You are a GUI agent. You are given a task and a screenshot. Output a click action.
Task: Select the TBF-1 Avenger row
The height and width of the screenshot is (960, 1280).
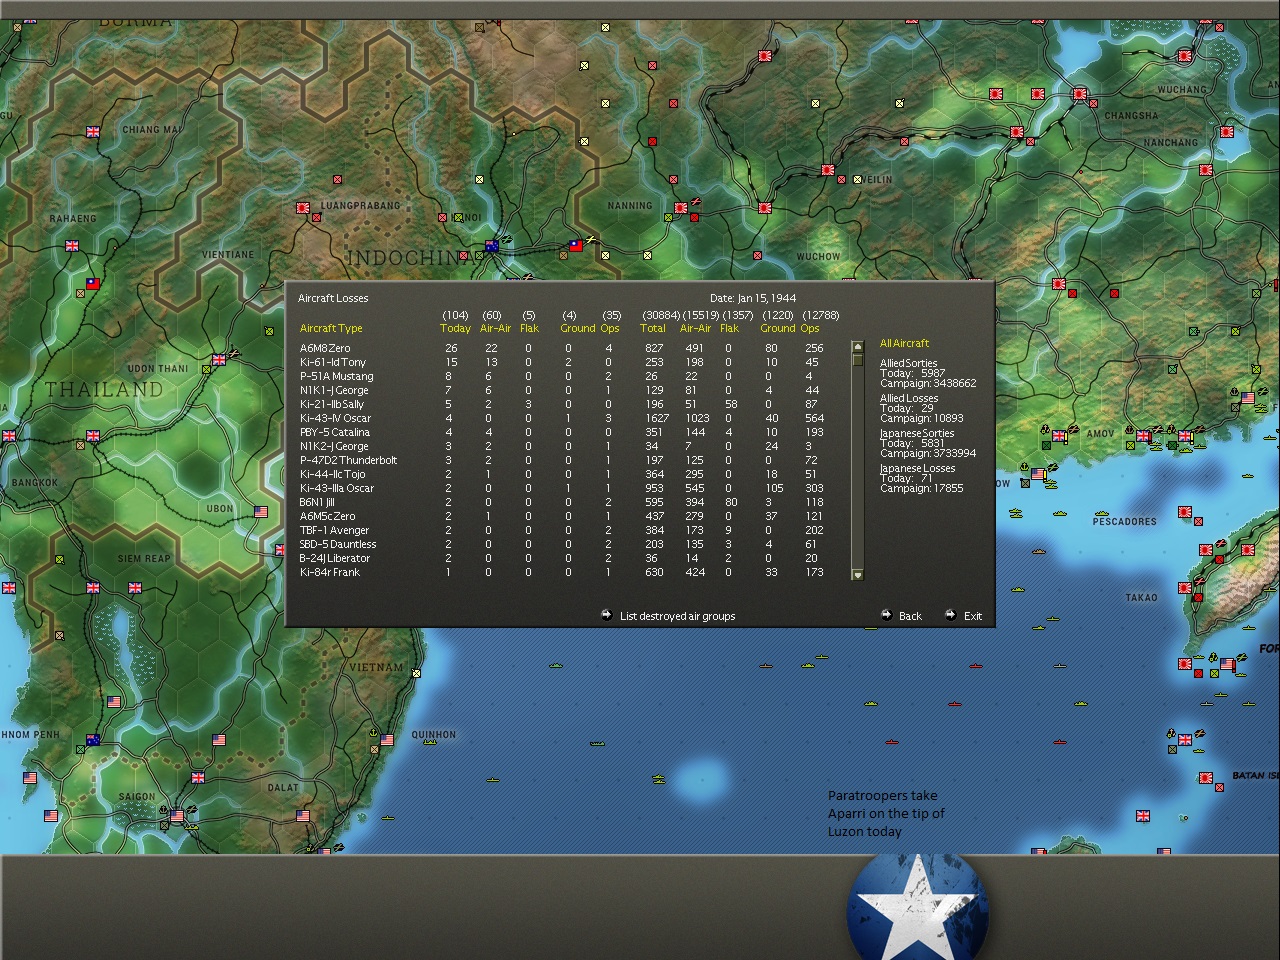pyautogui.click(x=560, y=530)
